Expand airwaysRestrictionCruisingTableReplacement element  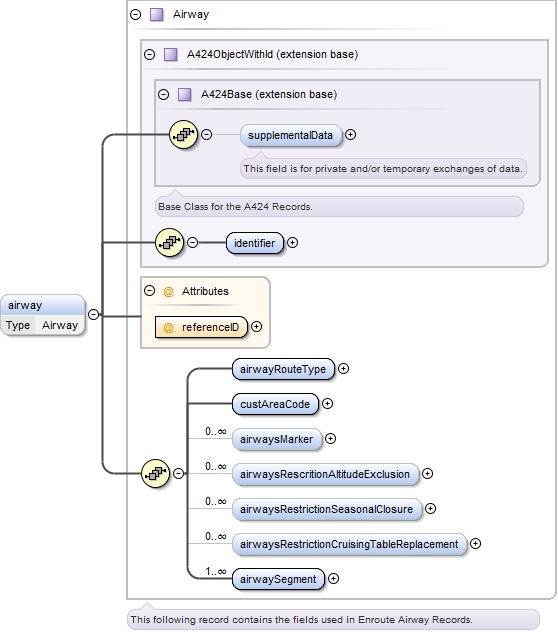click(x=476, y=544)
